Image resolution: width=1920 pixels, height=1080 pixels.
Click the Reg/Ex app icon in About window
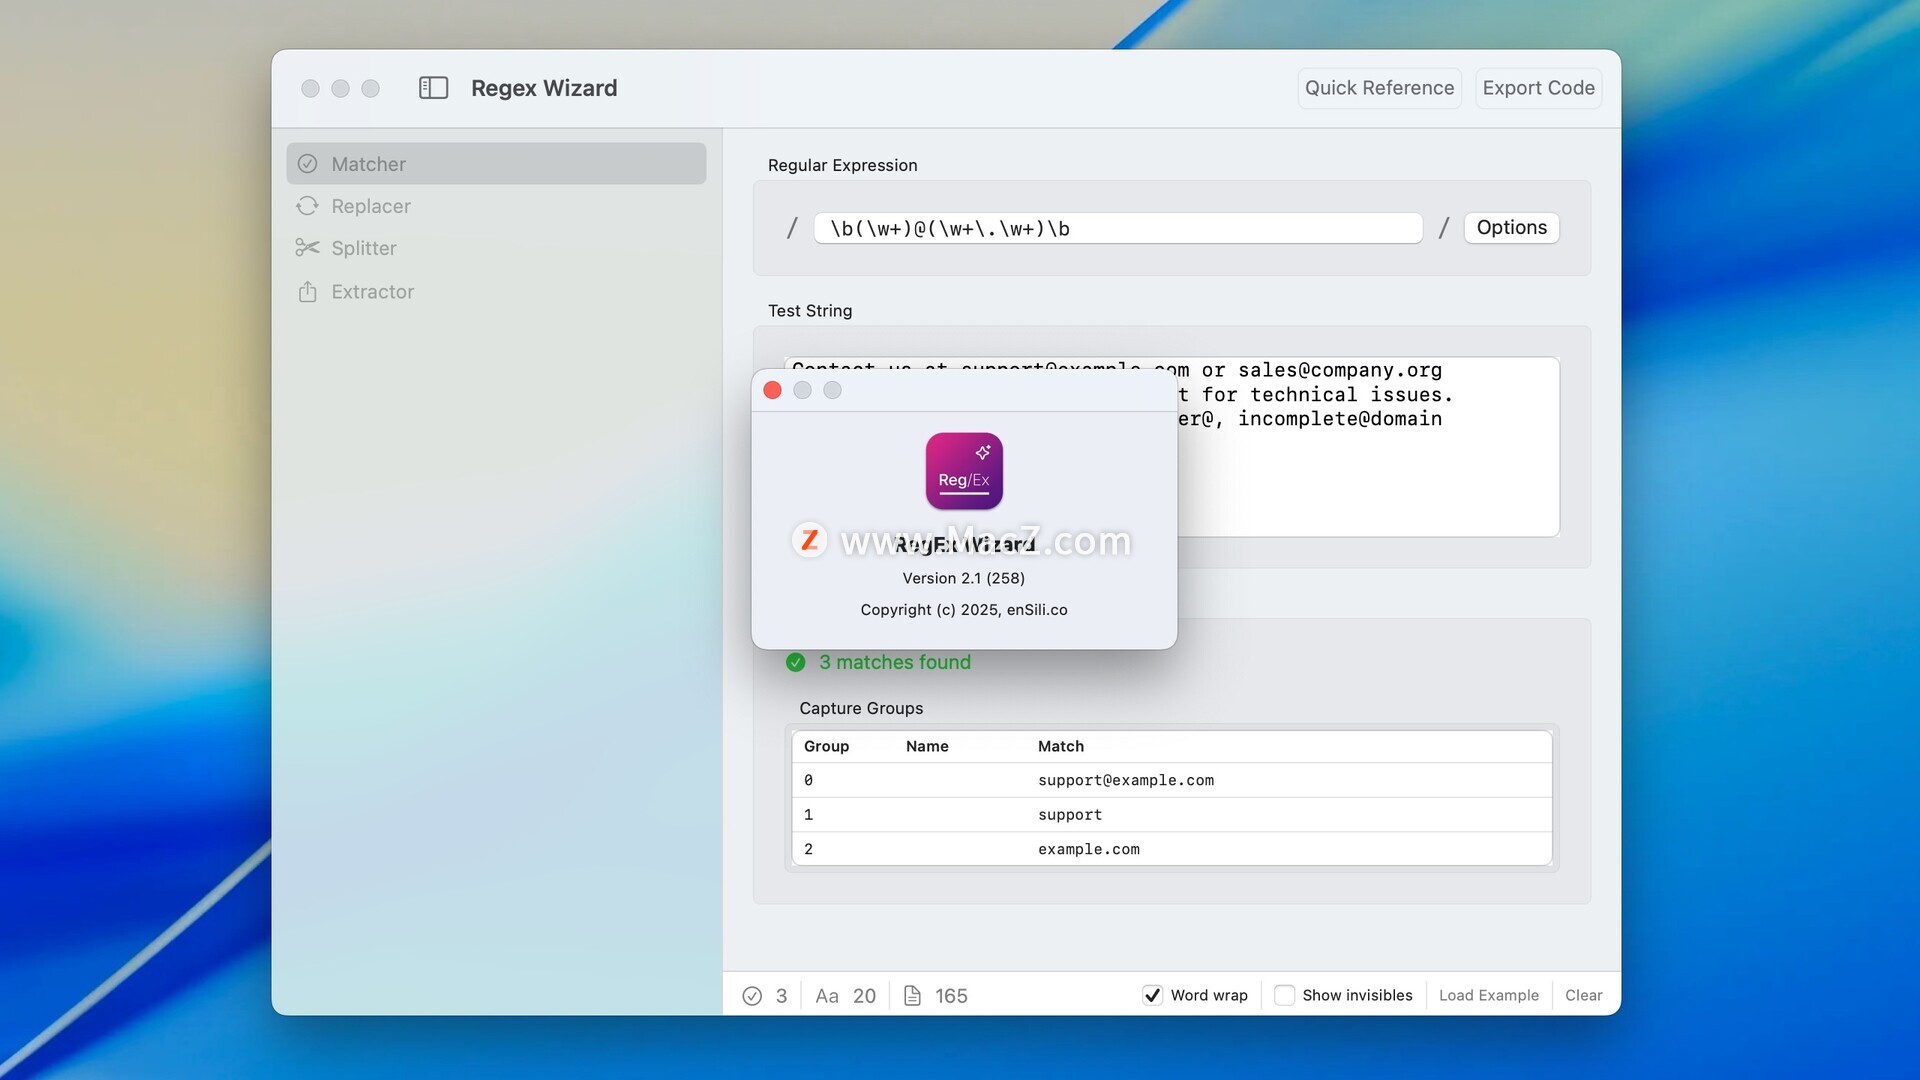(964, 471)
